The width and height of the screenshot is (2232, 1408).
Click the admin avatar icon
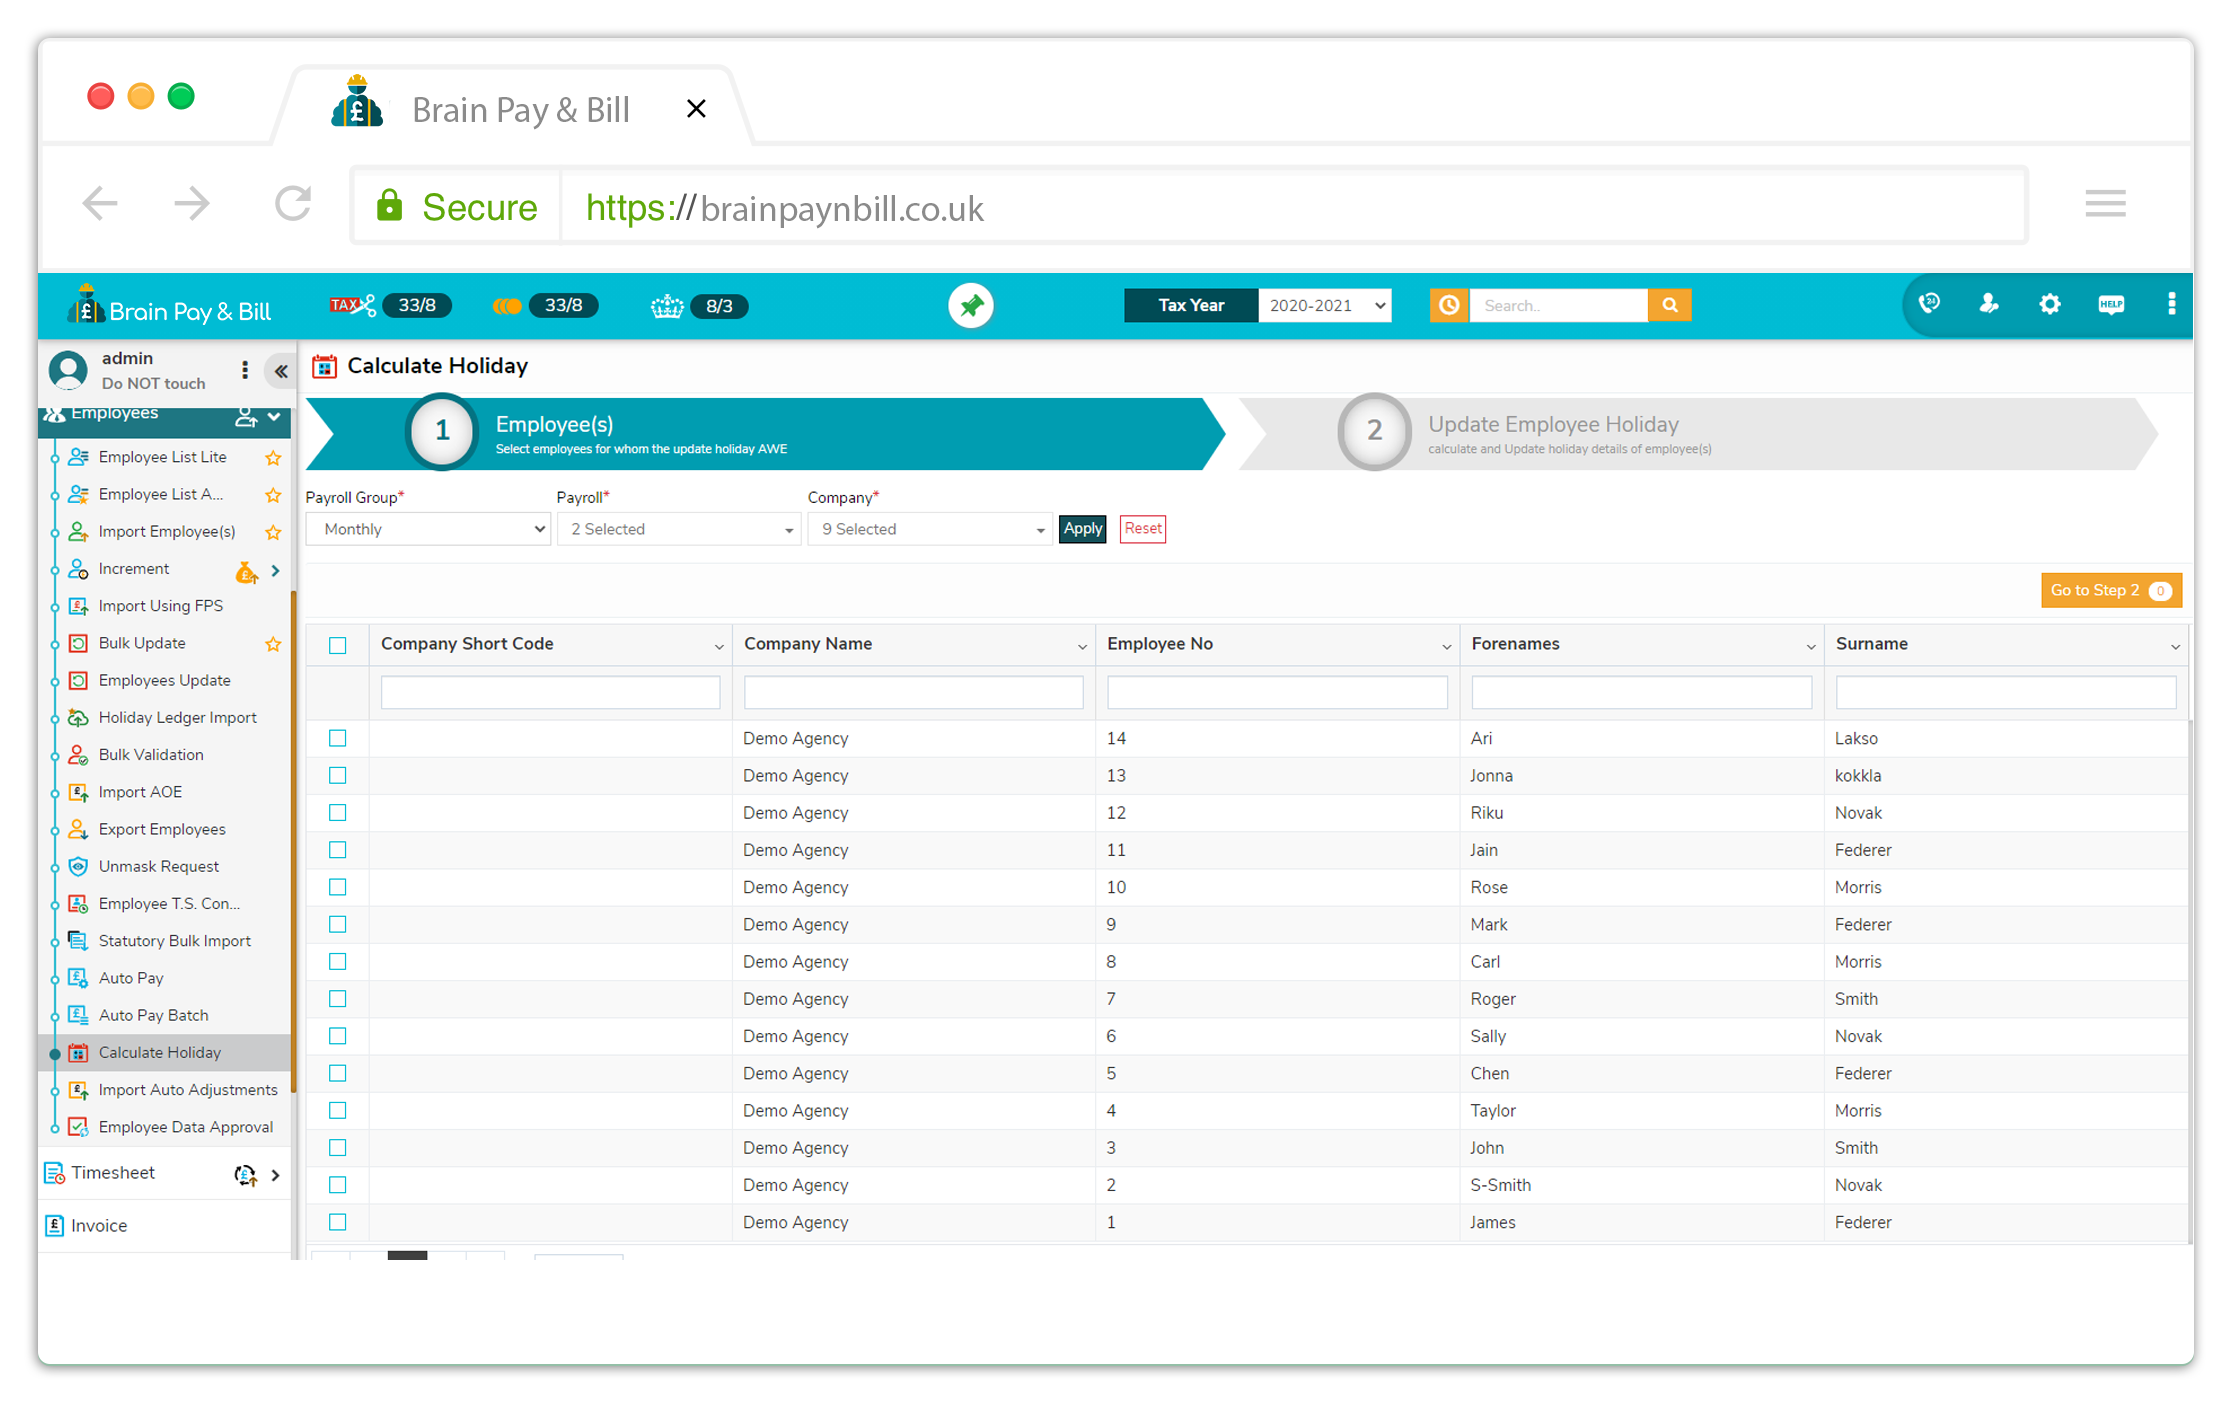pyautogui.click(x=68, y=370)
